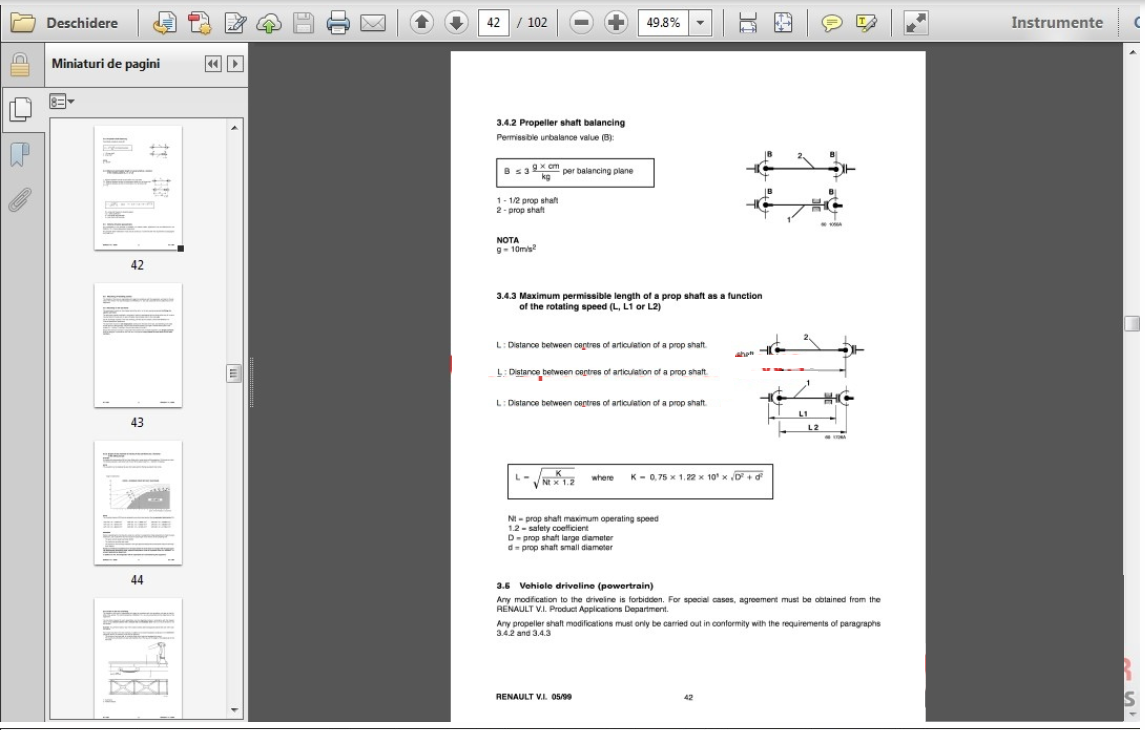The image size is (1145, 730).
Task: Select the highlight text tool
Action: click(866, 23)
